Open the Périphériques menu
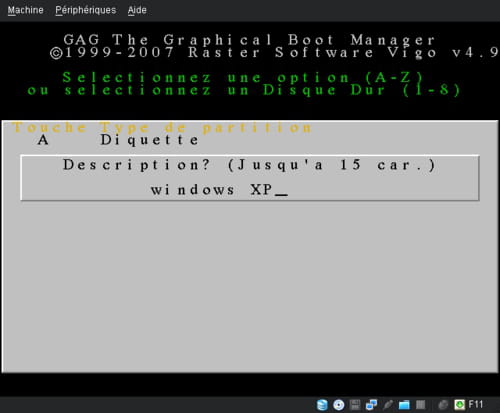This screenshot has width=500, height=413. (86, 10)
